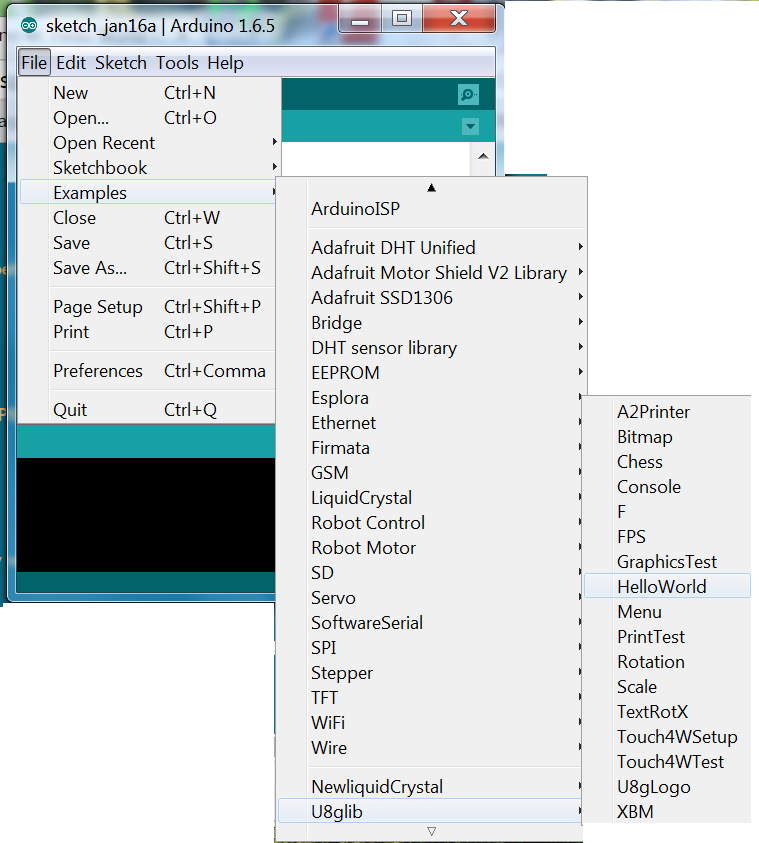Choose Quit from the File menu
The image size is (759, 843).
click(149, 410)
